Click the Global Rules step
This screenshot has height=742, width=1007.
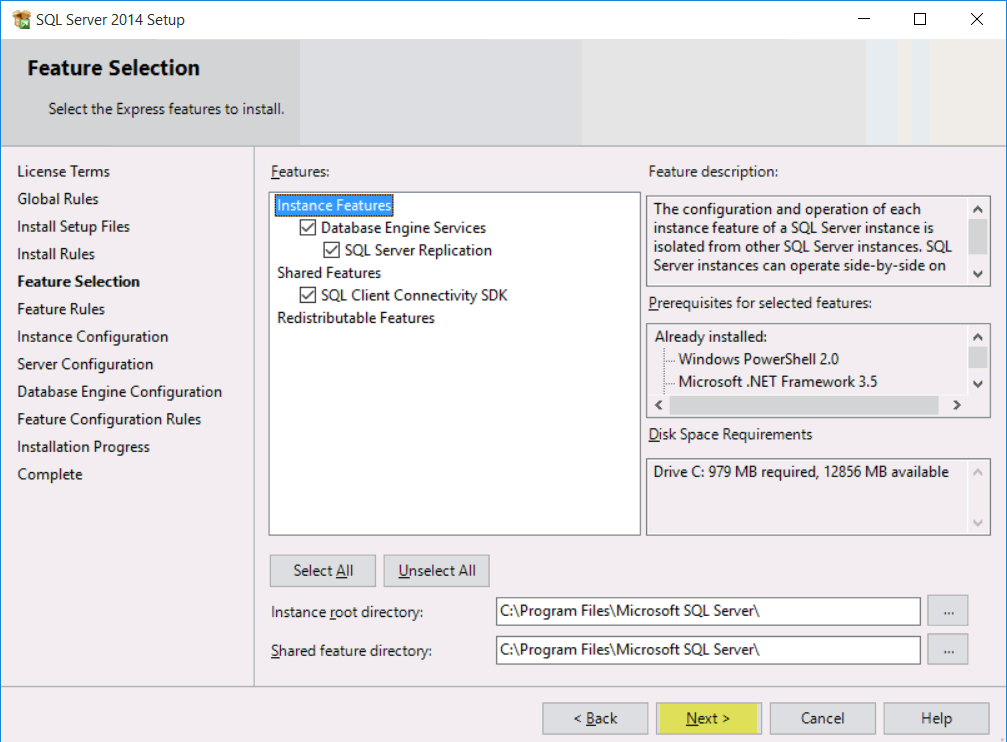point(58,199)
